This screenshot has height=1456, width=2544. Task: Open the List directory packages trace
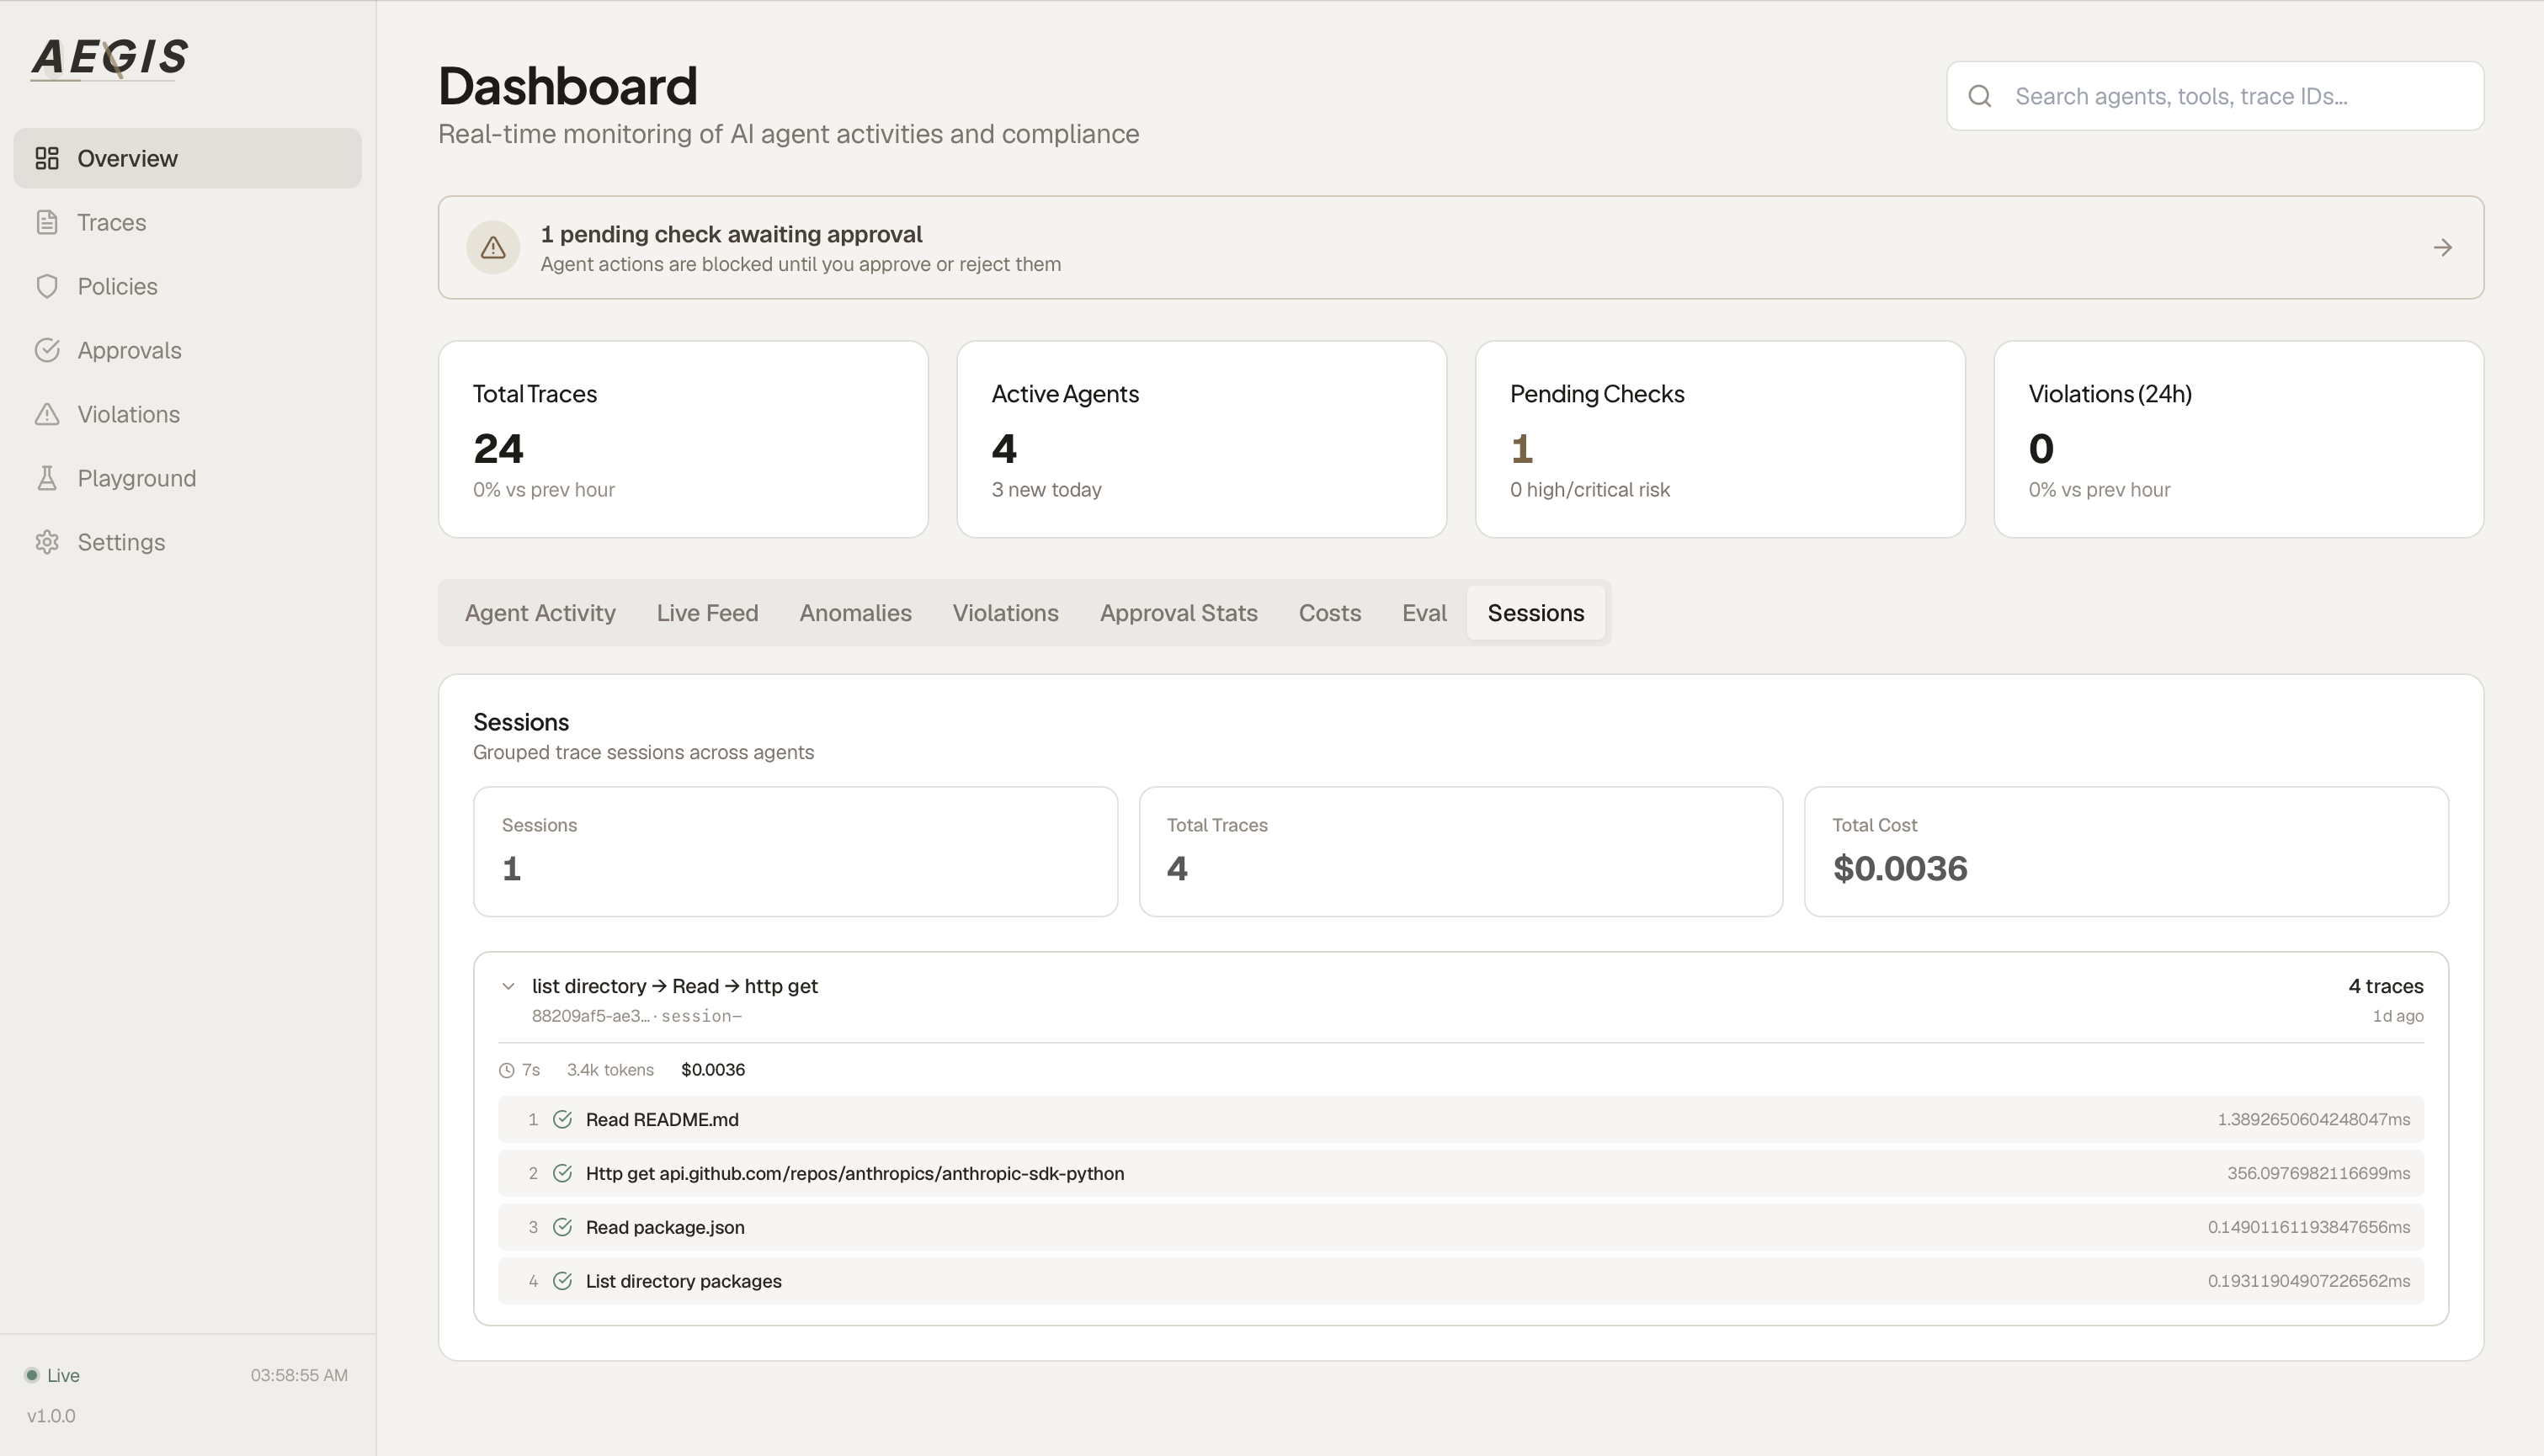point(683,1281)
